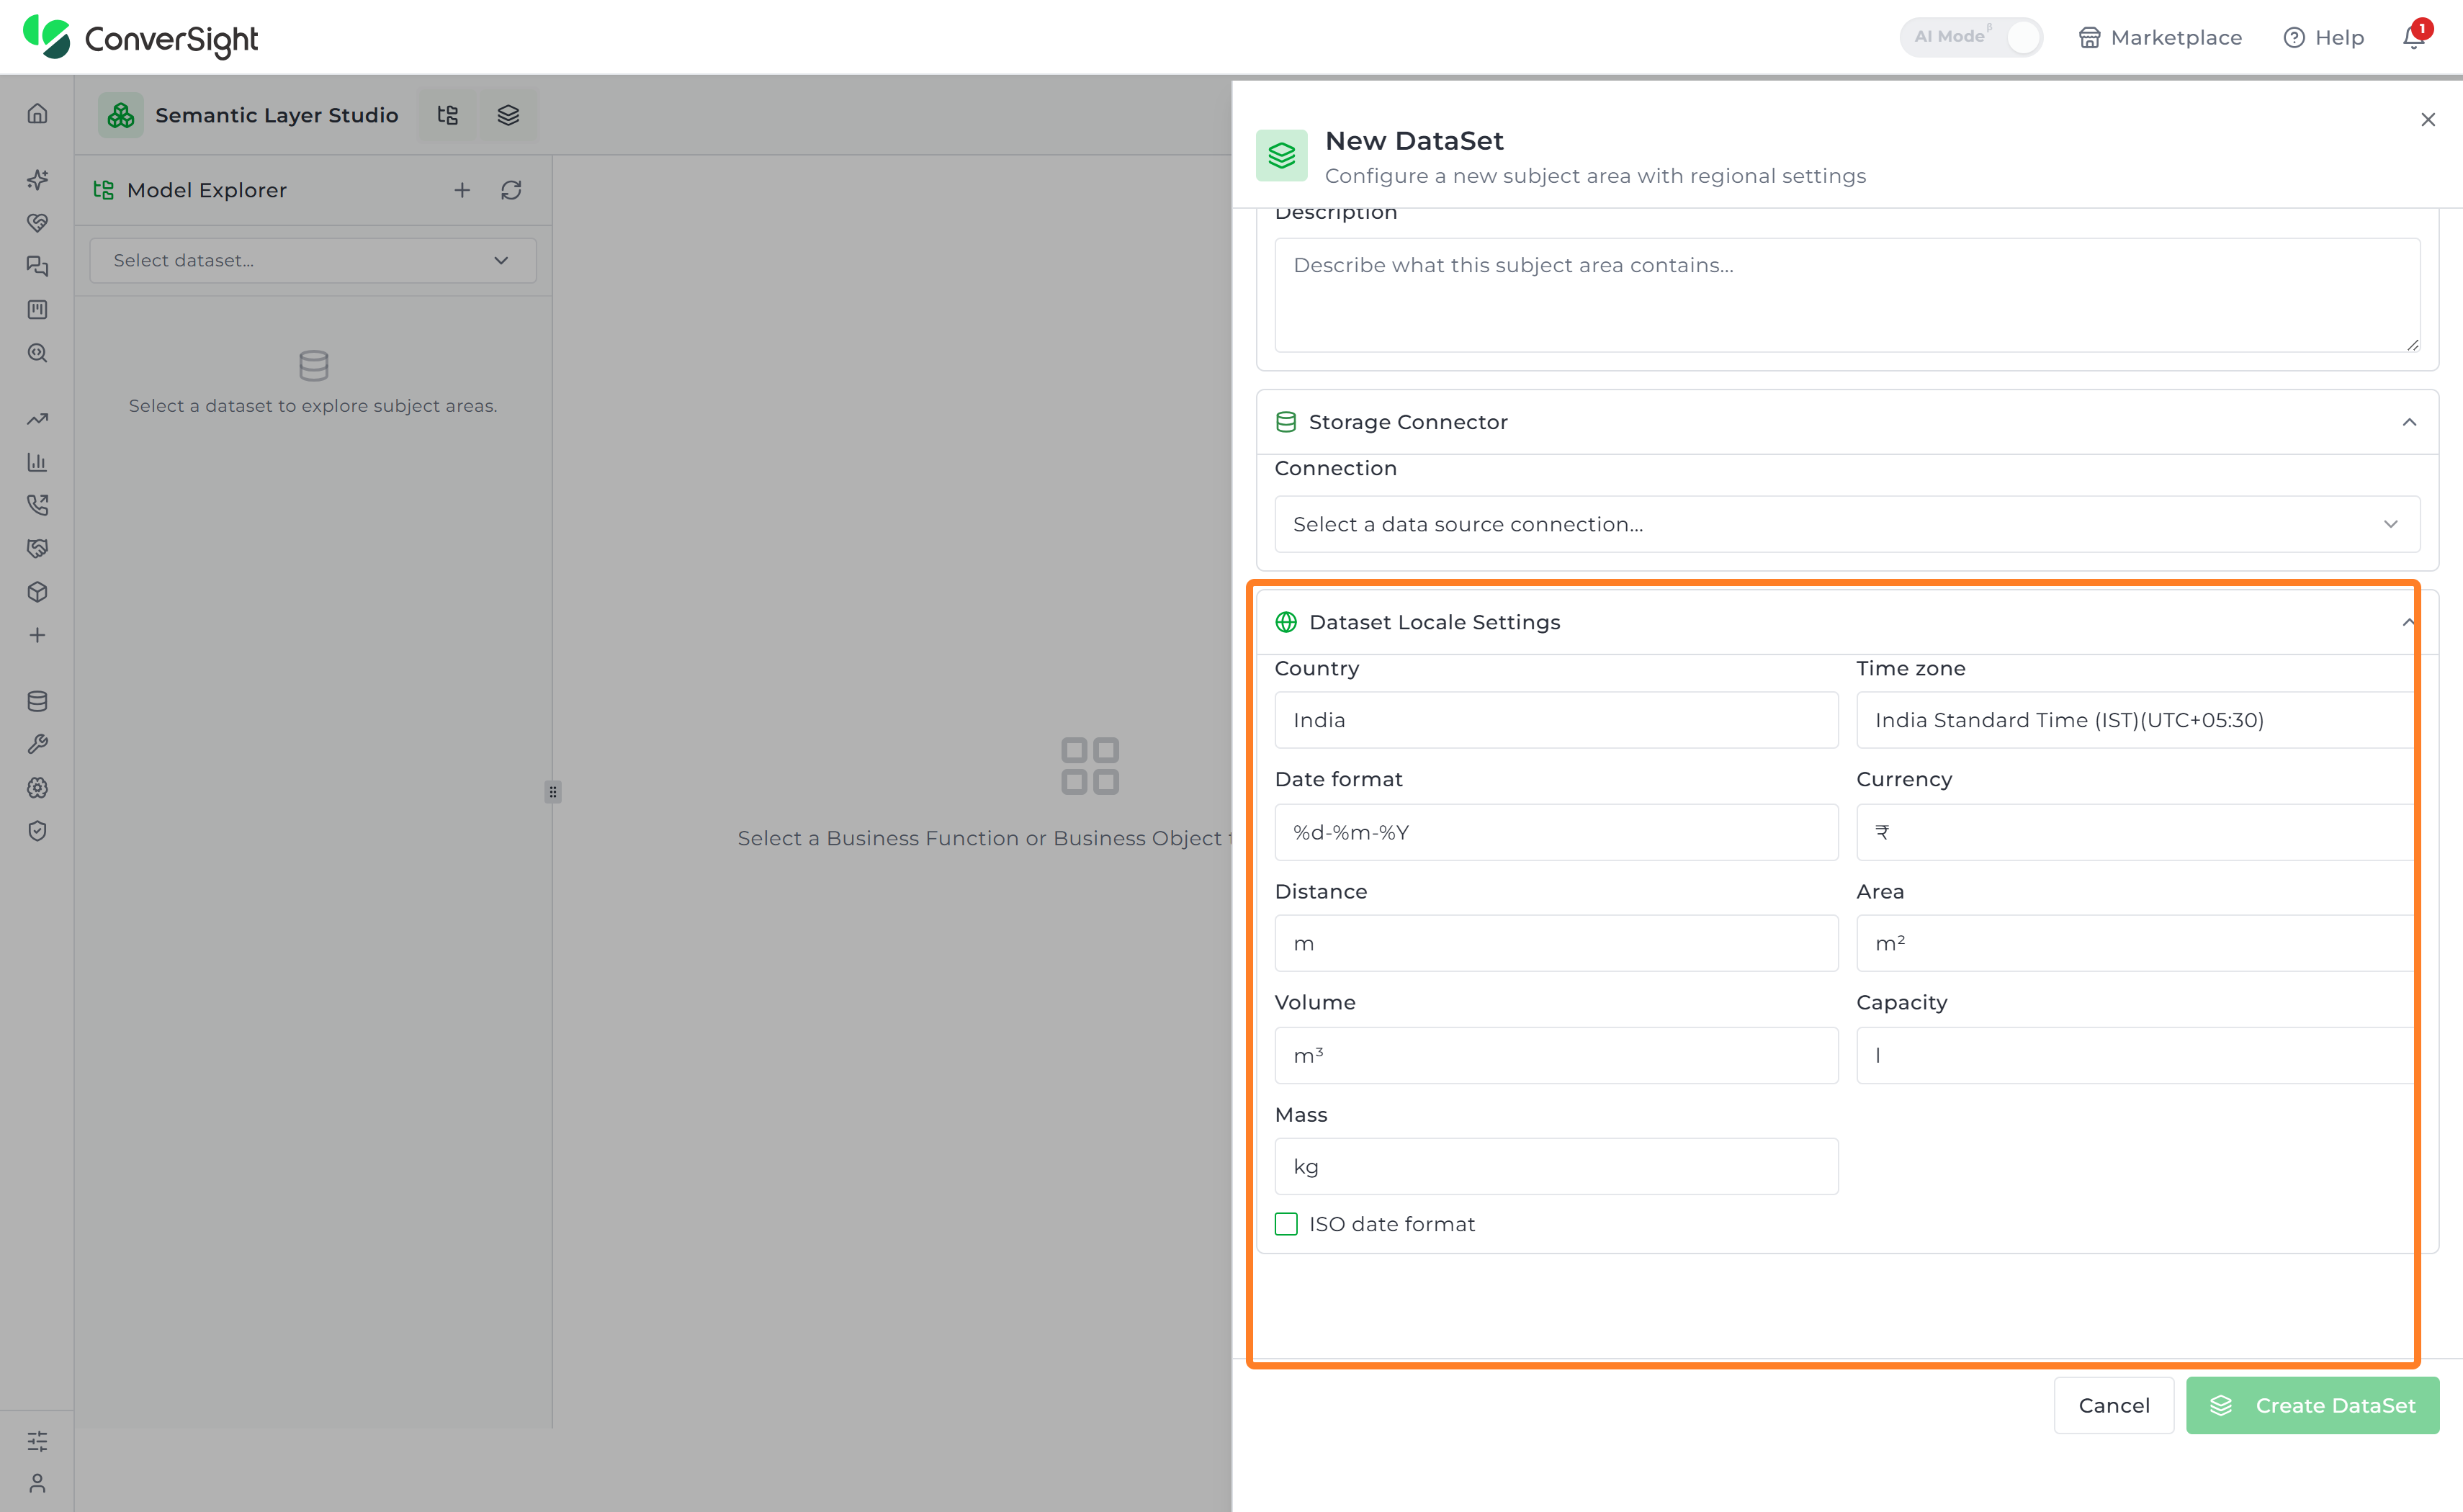Collapse the Storage Connector section
Screen dimensions: 2463x1512
coord(2409,422)
